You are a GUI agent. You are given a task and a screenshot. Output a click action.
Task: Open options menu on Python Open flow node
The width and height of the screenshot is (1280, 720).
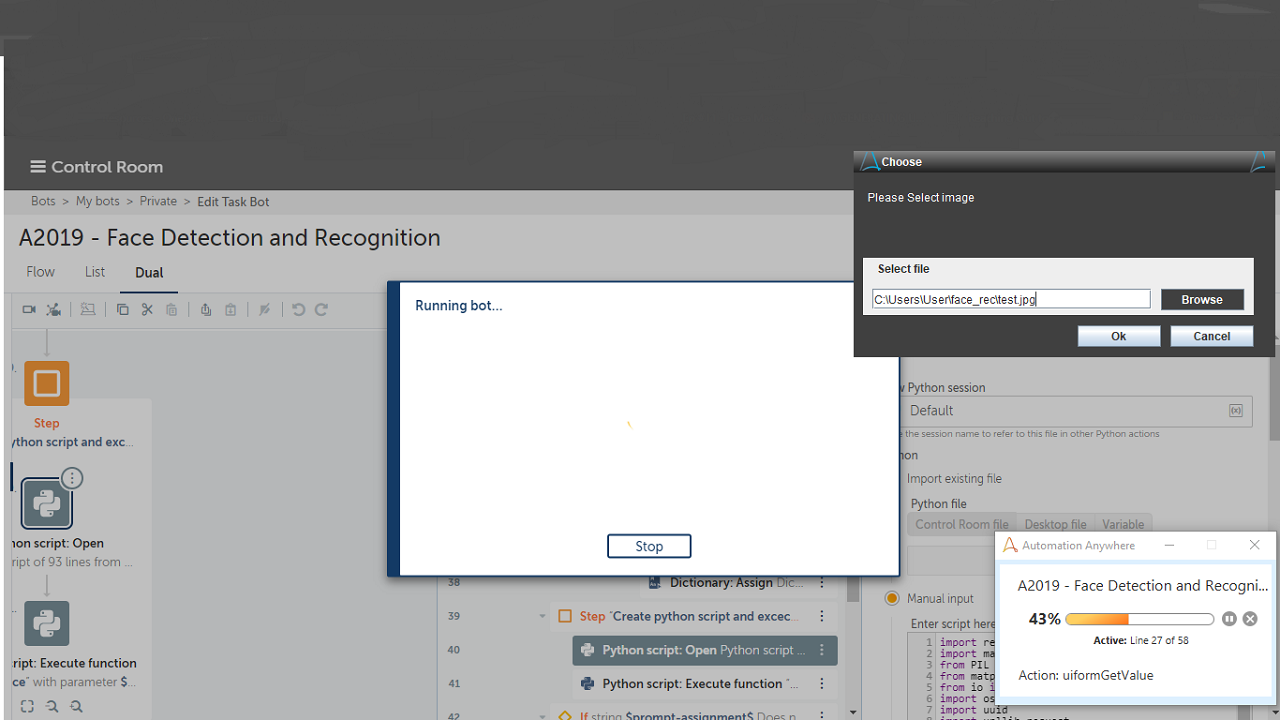(x=72, y=478)
